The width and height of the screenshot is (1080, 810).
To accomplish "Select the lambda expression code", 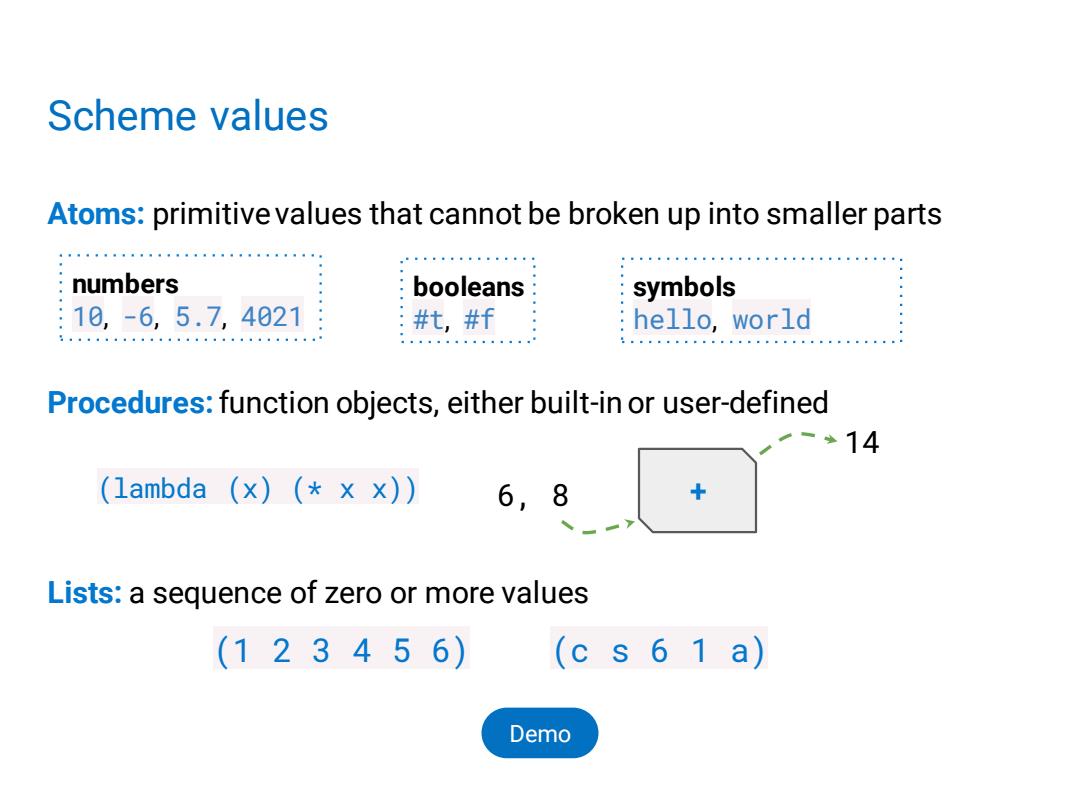I will pyautogui.click(x=258, y=488).
